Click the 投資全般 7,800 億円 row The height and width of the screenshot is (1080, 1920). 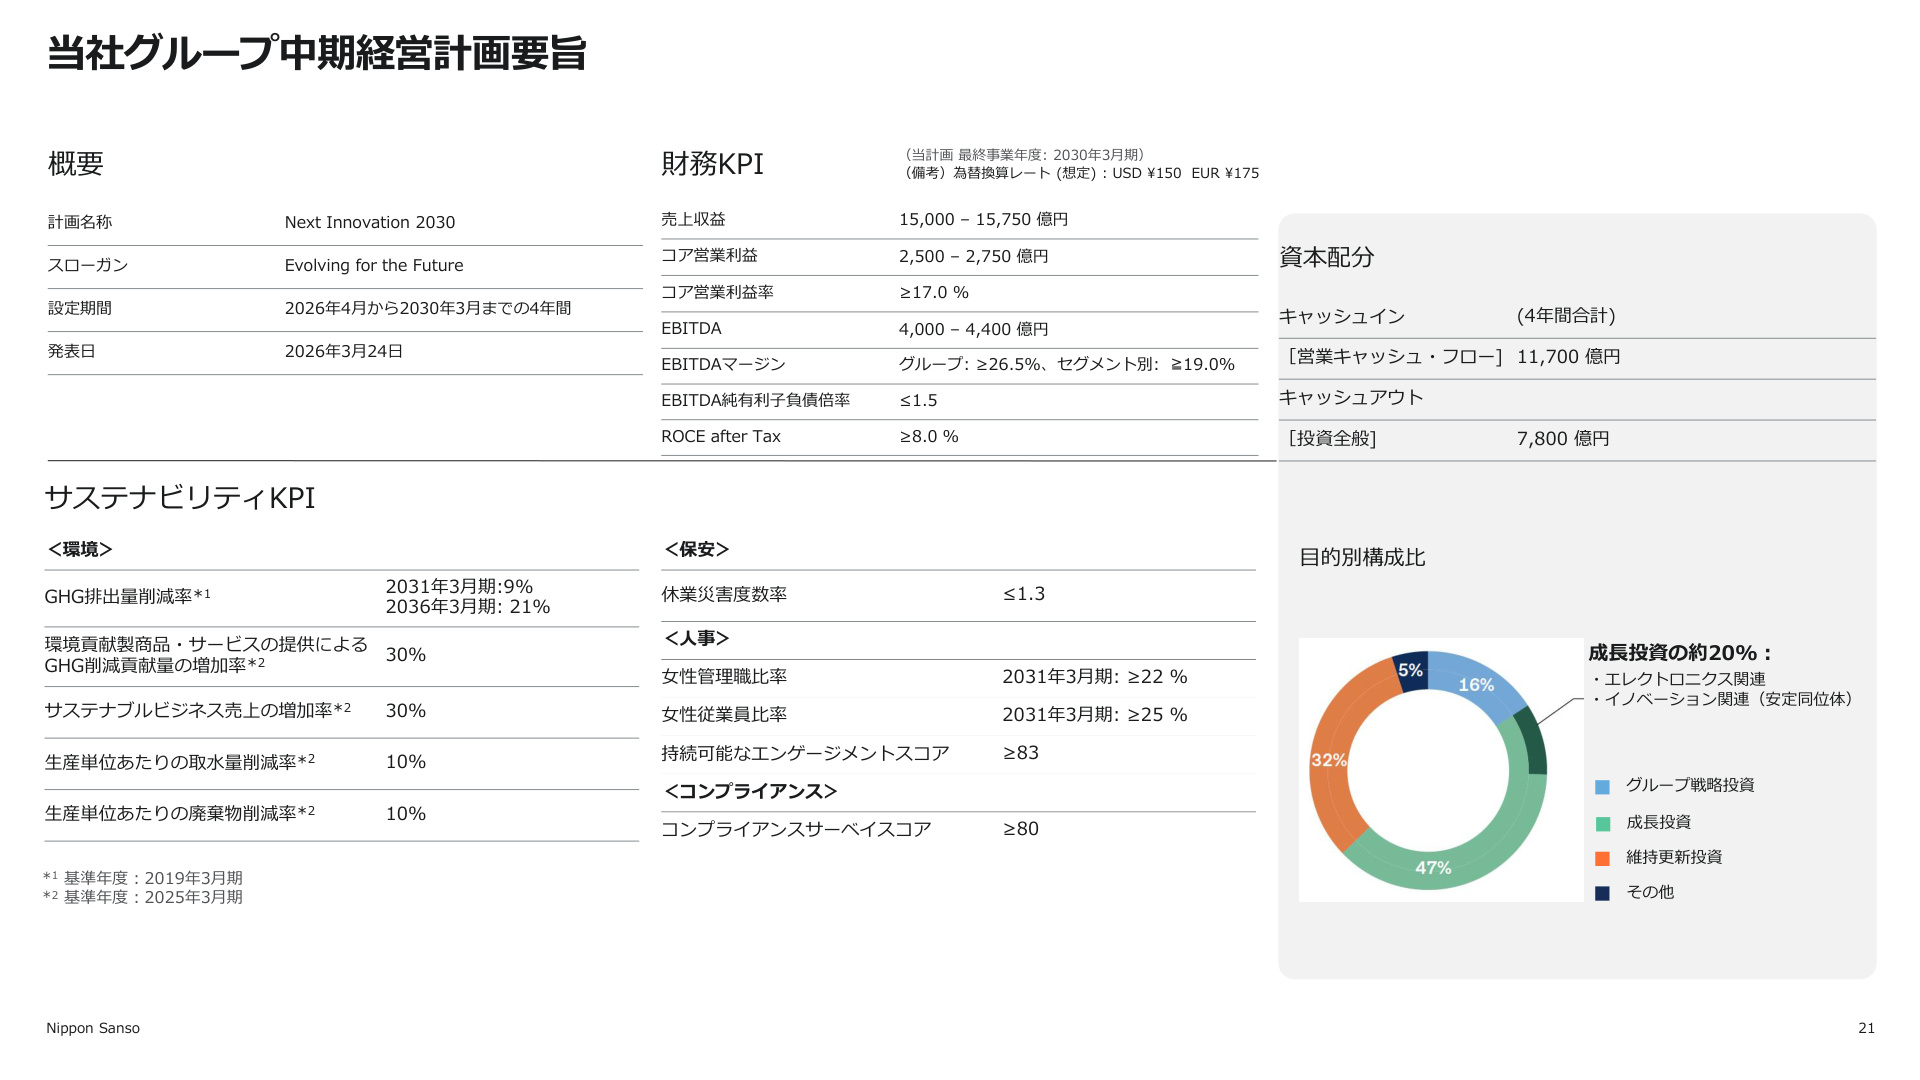(x=1577, y=439)
